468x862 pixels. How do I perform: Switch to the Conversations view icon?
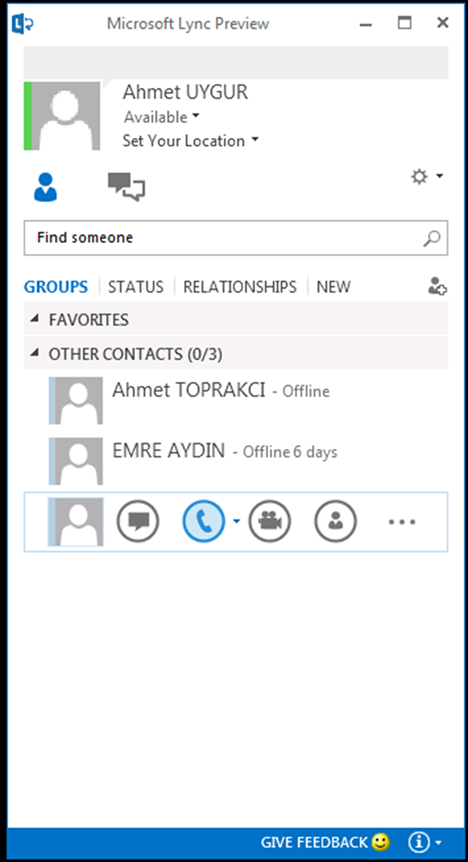[126, 187]
